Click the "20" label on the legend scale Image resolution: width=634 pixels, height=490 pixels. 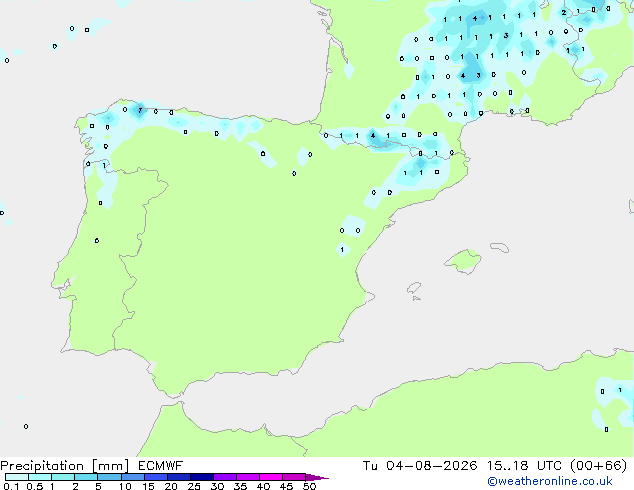[x=171, y=486]
